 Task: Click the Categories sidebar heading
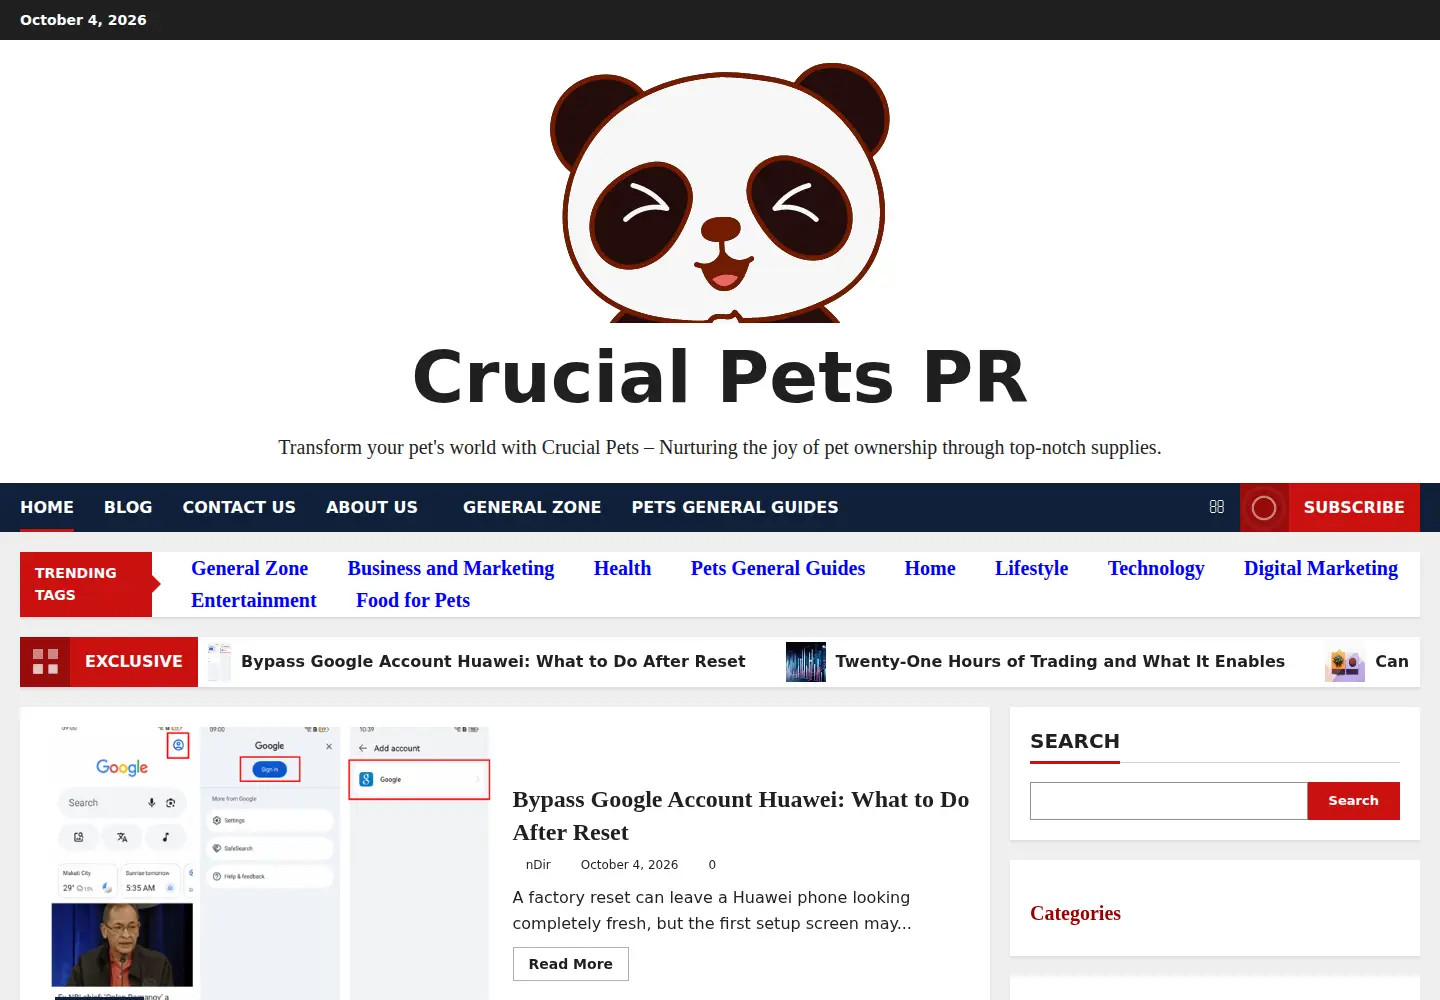tap(1075, 913)
